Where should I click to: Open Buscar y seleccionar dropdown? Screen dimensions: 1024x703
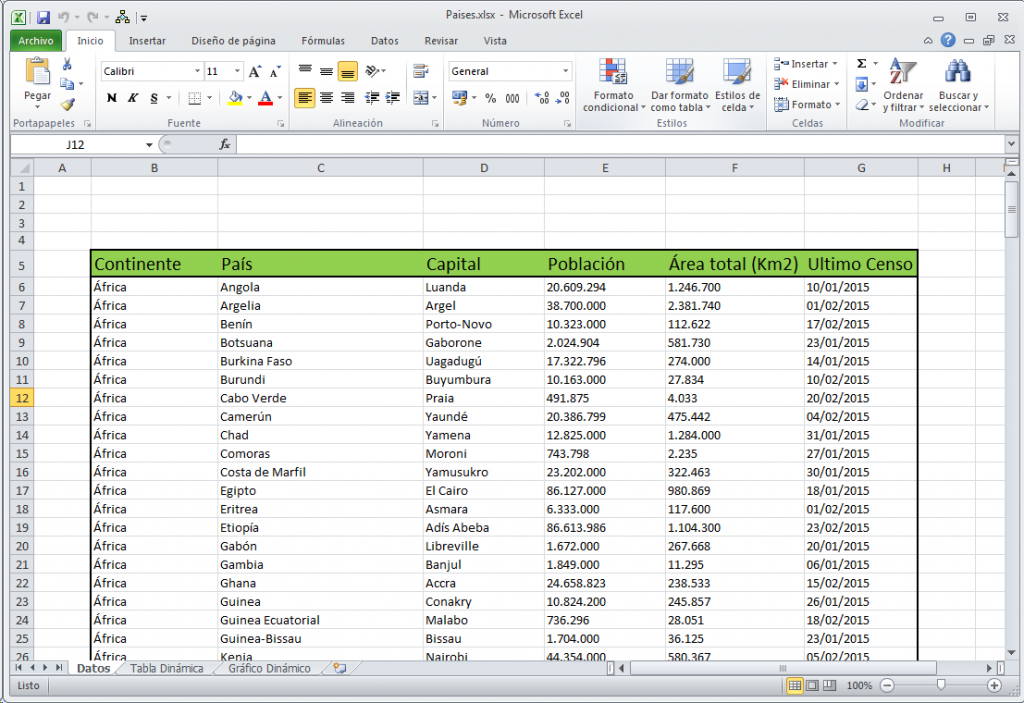point(958,85)
